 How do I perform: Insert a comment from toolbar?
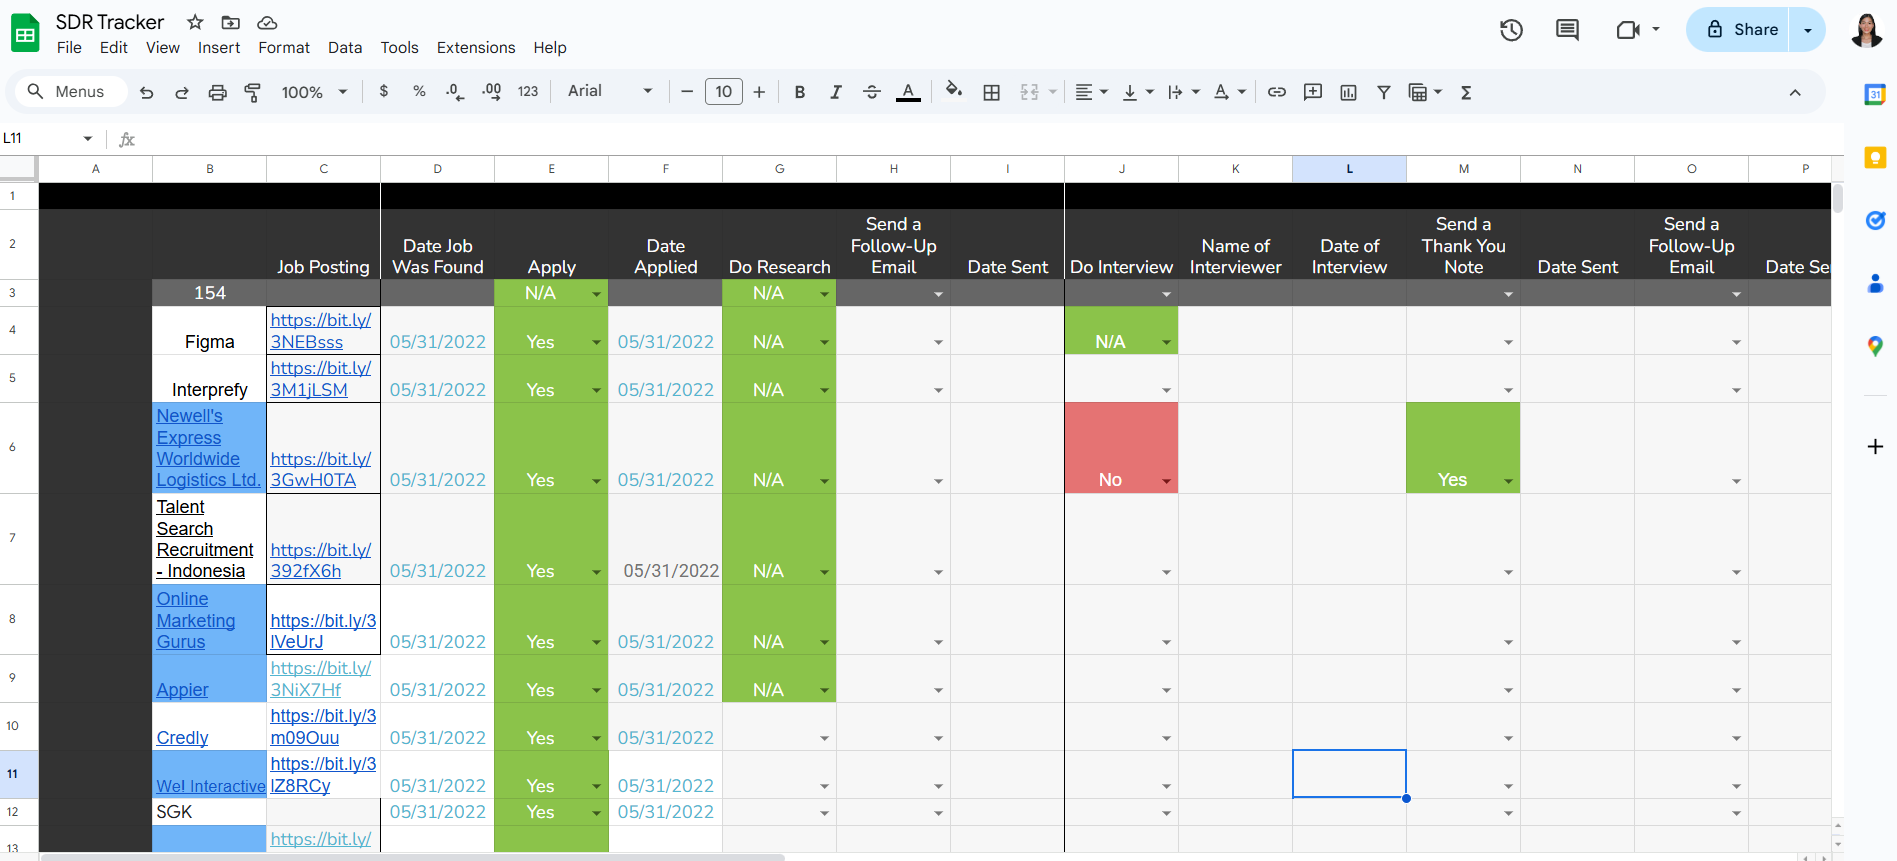[1313, 92]
